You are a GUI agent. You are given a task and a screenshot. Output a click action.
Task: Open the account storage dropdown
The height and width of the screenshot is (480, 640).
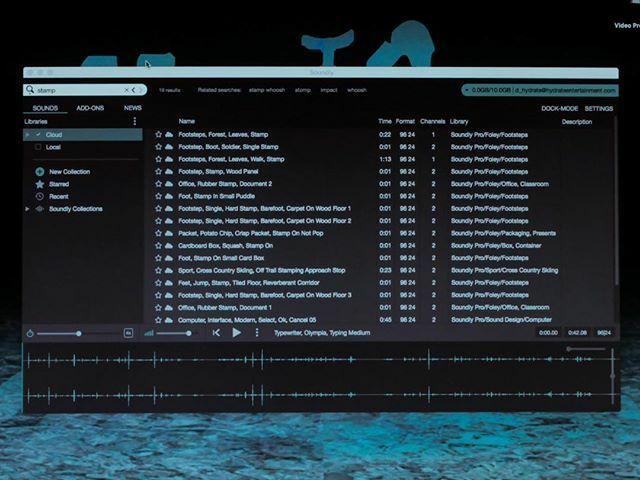[540, 90]
